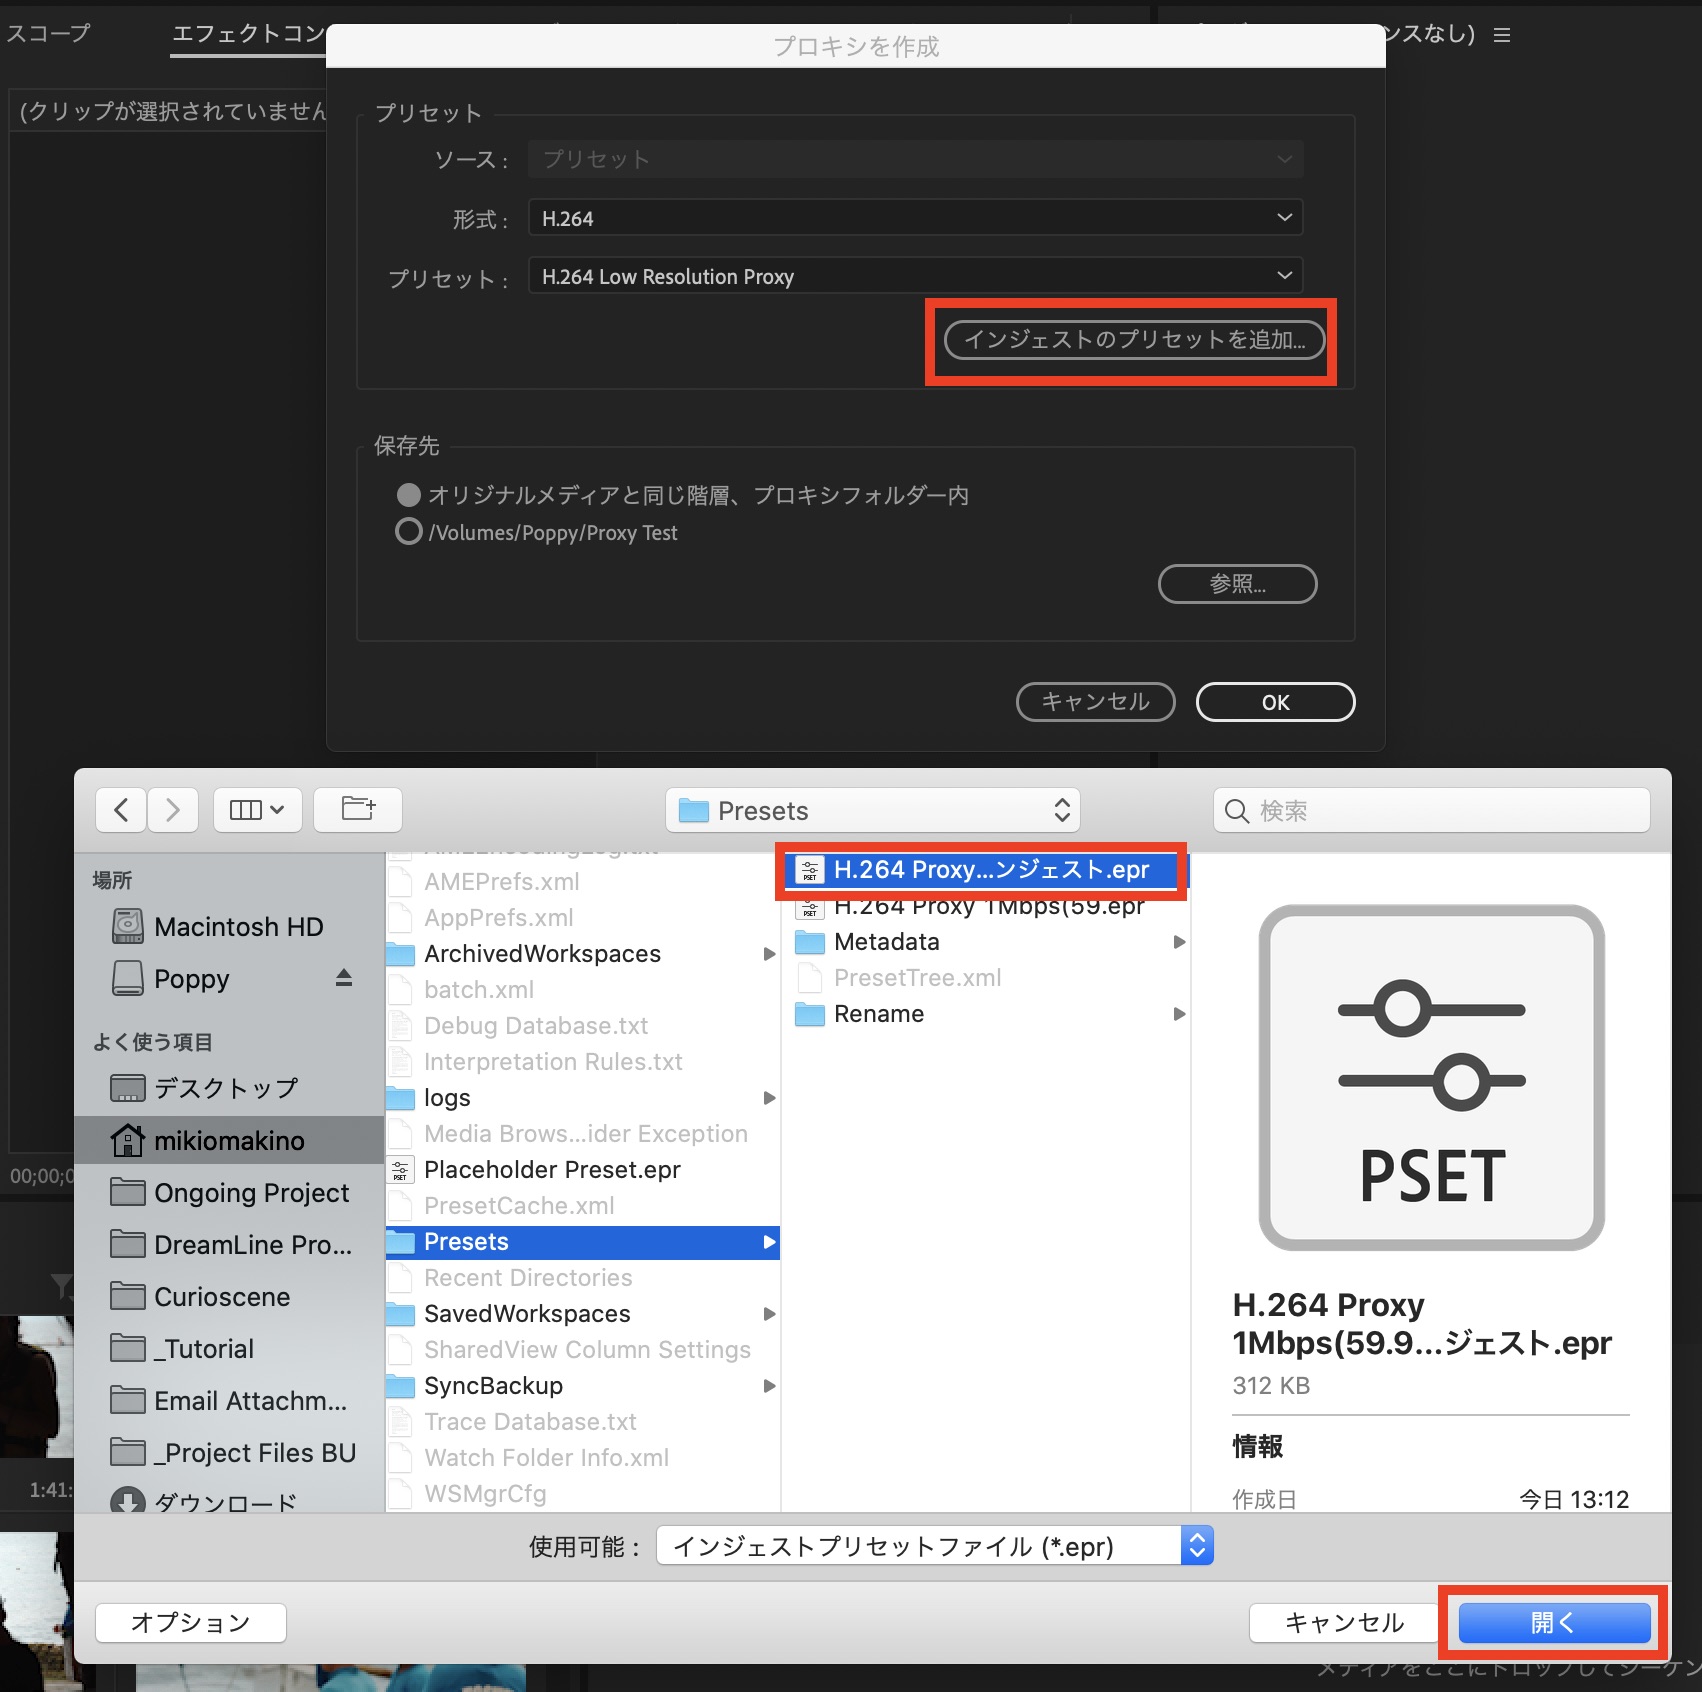Expand SavedWorkspaces with its arrow
The height and width of the screenshot is (1692, 1702).
769,1314
